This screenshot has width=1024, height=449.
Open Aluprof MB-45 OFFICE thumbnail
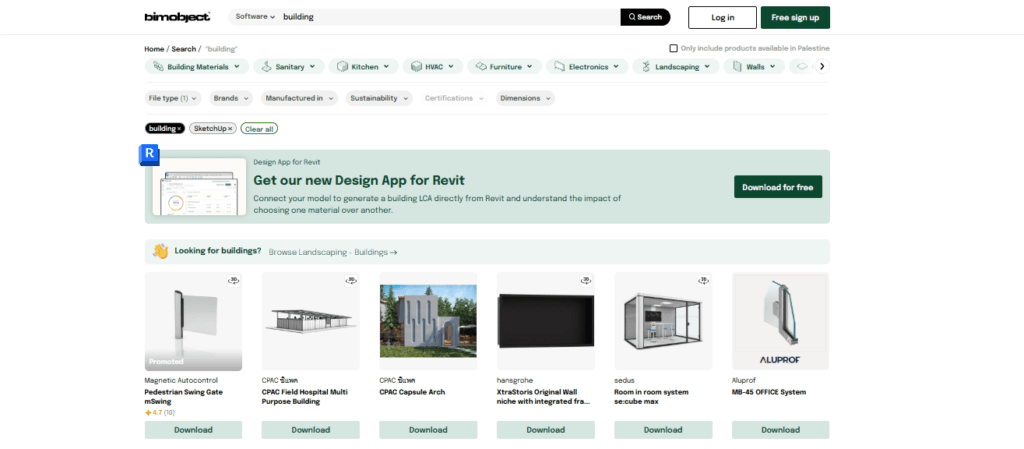(x=780, y=321)
